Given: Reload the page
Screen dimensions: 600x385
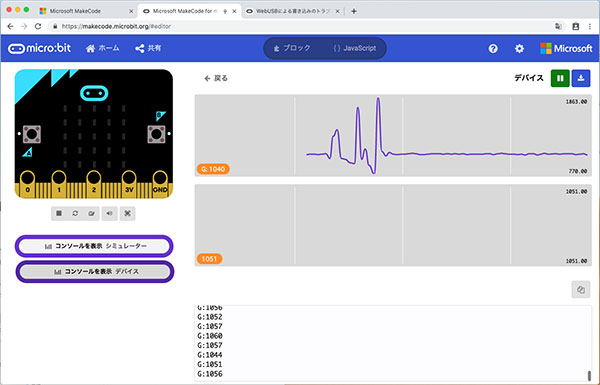Looking at the screenshot, I should click(x=38, y=26).
